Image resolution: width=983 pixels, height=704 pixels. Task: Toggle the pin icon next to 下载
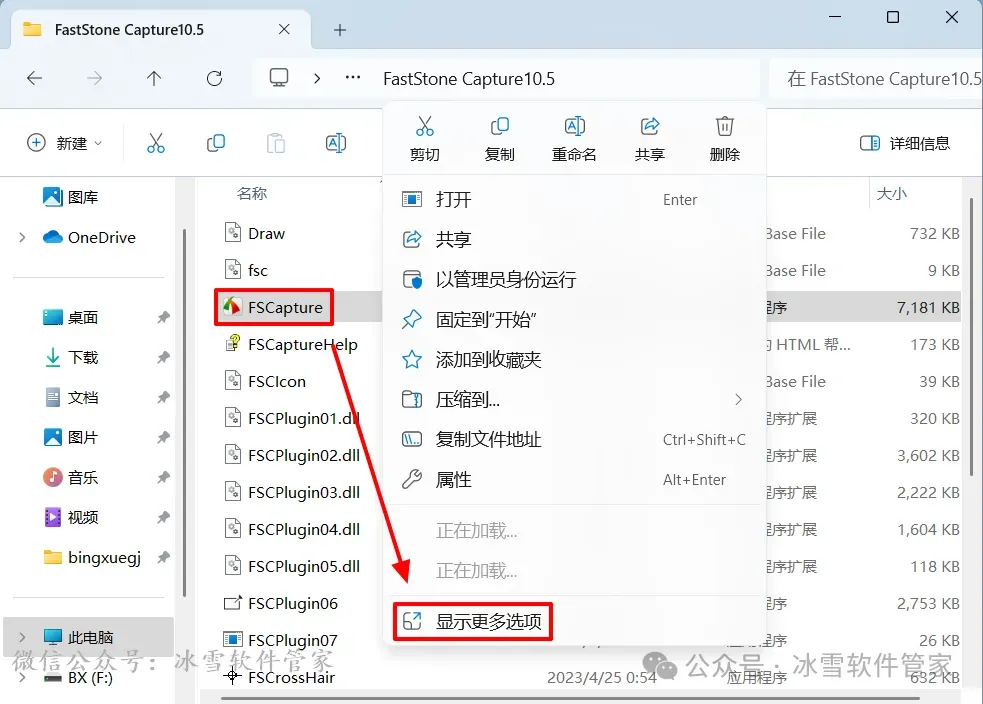pyautogui.click(x=163, y=357)
